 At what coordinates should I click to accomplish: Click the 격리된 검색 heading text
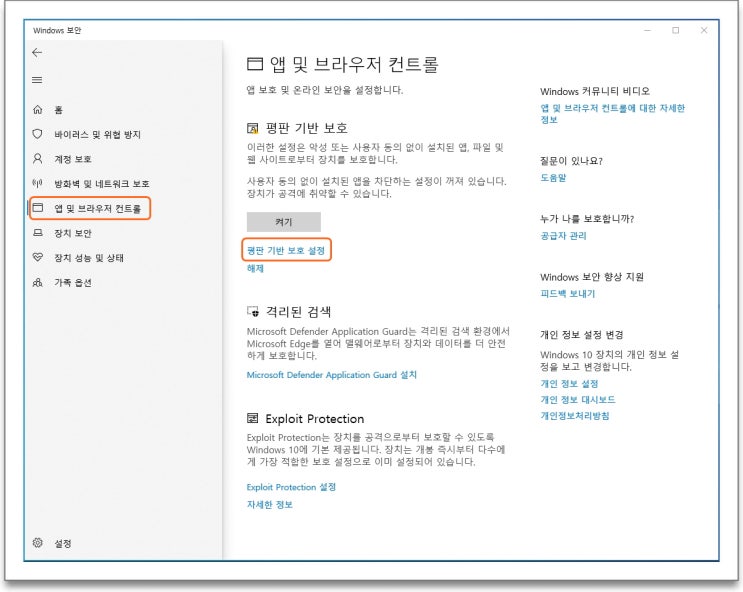298,312
